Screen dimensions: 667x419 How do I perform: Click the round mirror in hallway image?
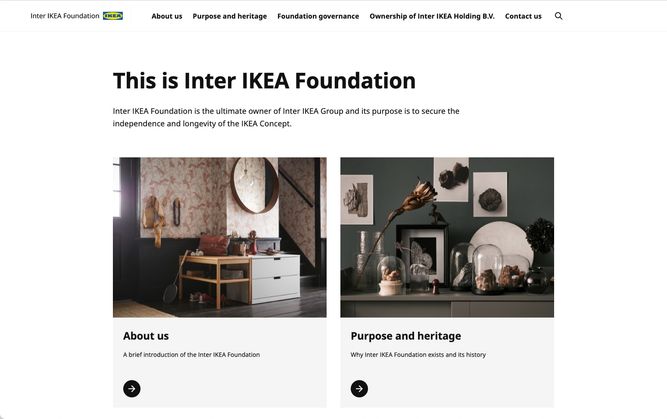pyautogui.click(x=254, y=185)
